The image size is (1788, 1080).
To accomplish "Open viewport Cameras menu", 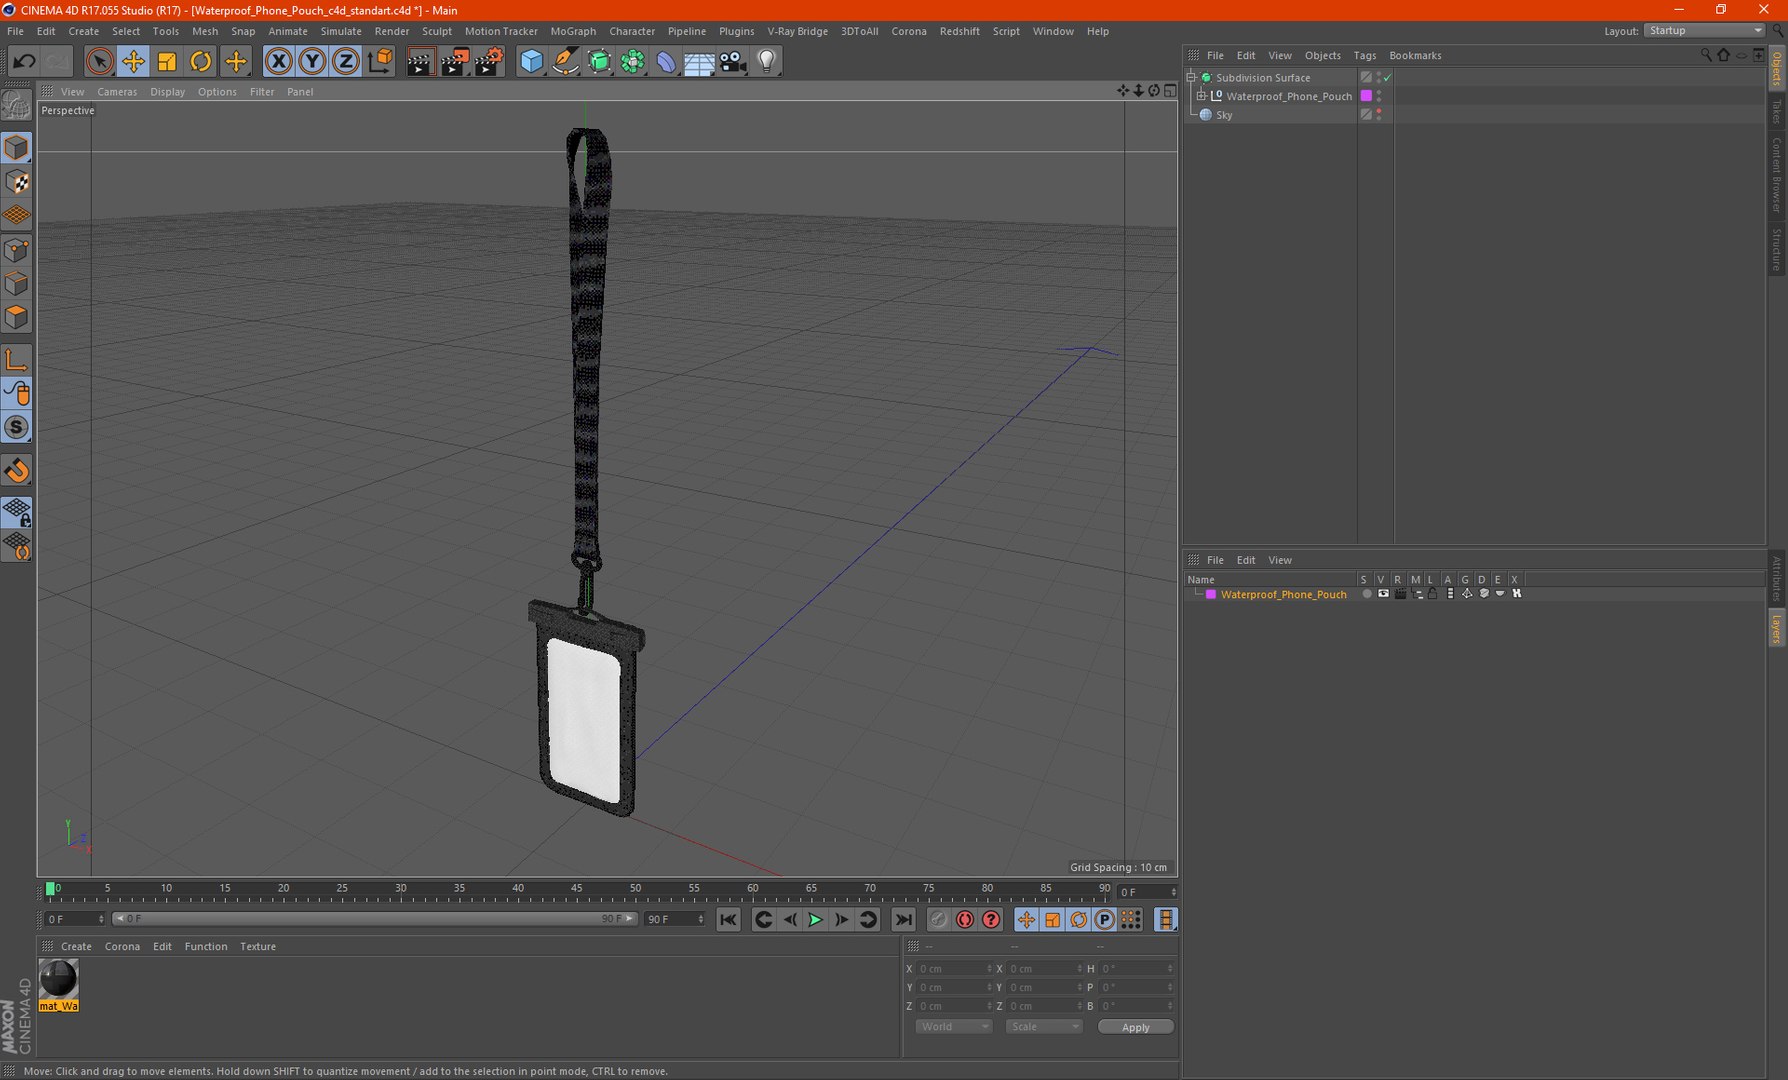I will 117,91.
